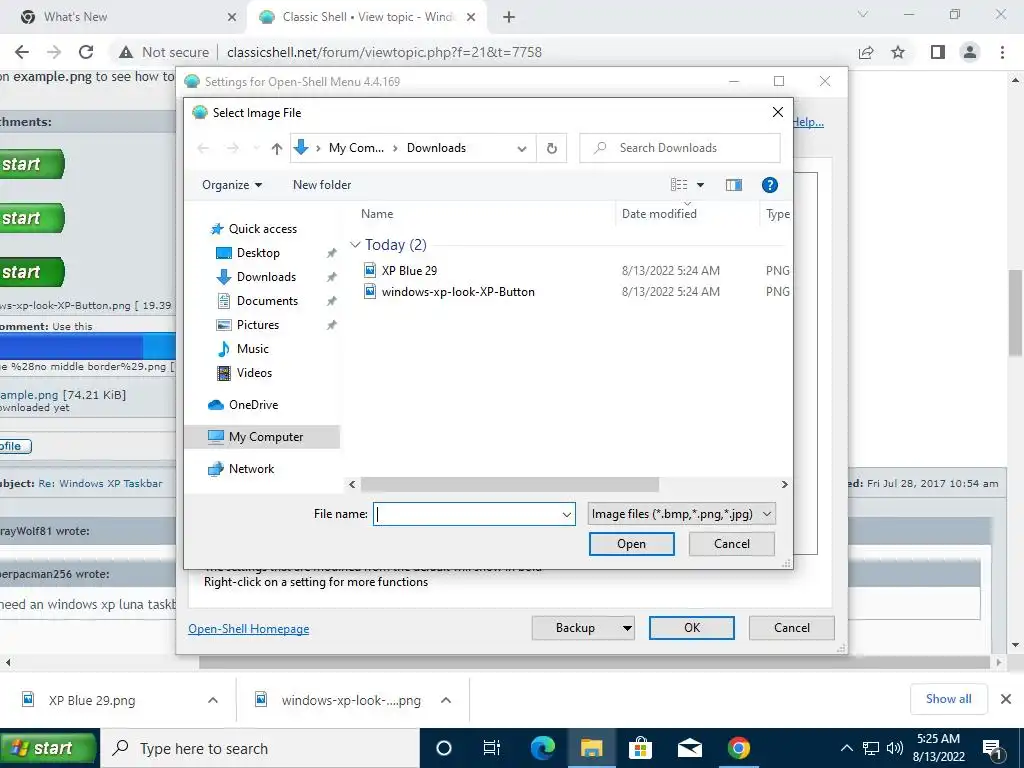Open windows-xp-look download item options
The height and width of the screenshot is (768, 1024).
tap(446, 700)
